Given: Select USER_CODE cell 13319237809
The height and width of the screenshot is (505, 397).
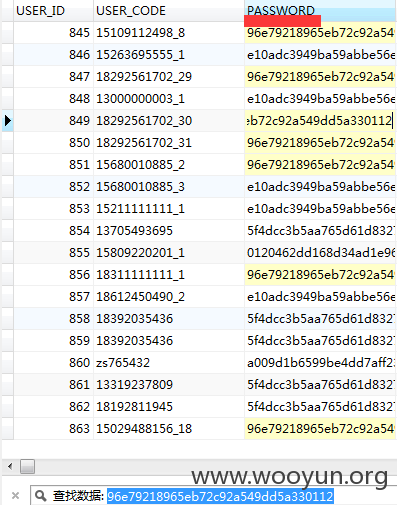Looking at the screenshot, I should tap(169, 385).
